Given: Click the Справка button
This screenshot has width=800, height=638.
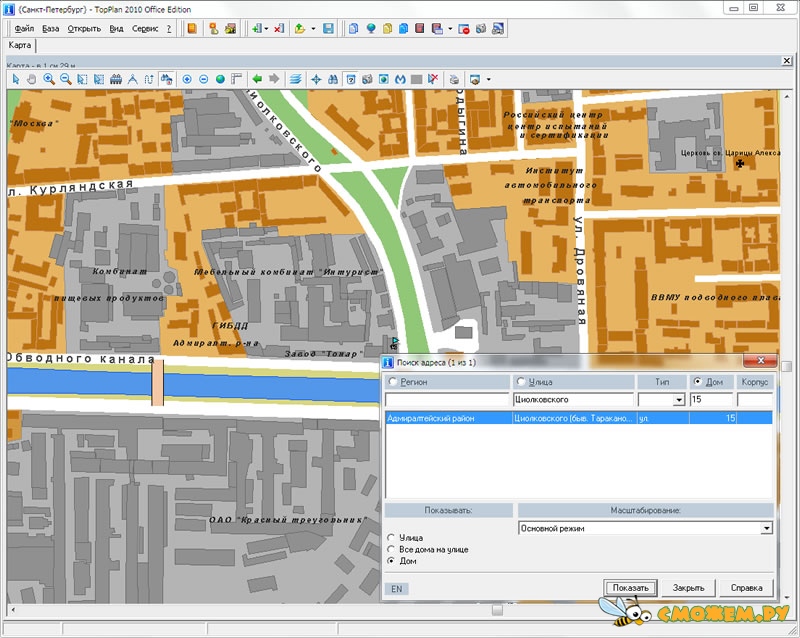Looking at the screenshot, I should (x=746, y=588).
